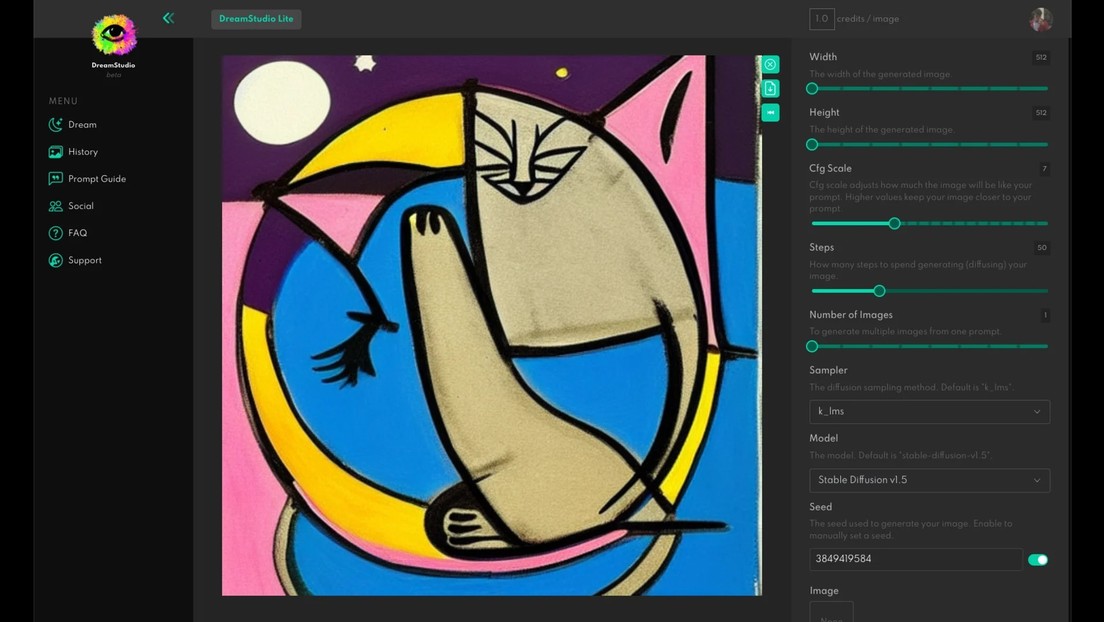1104x622 pixels.
Task: Click the skip-back icon beside the image
Action: pyautogui.click(x=770, y=113)
